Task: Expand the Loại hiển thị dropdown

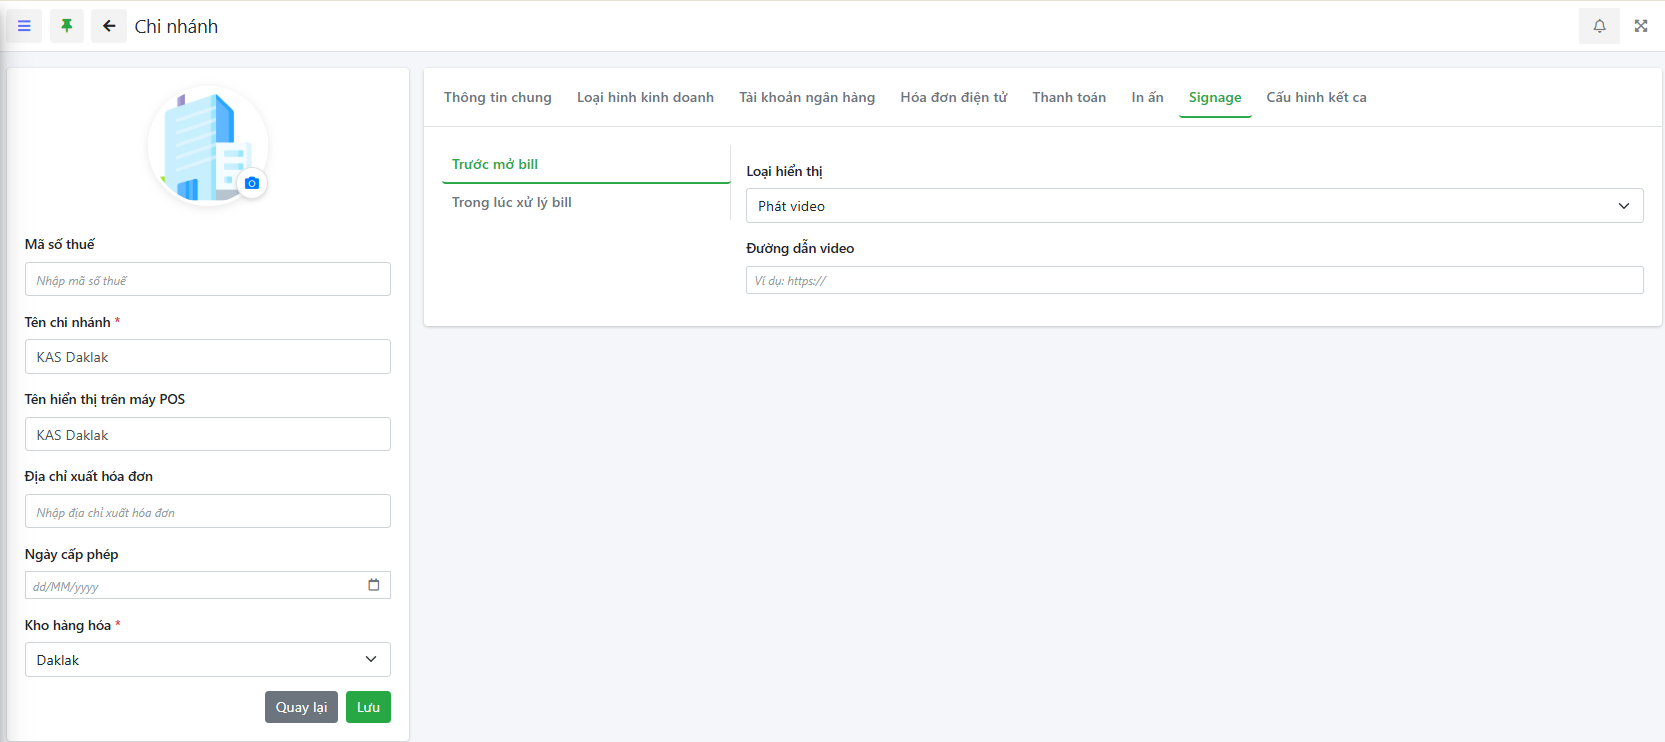Action: tap(1194, 206)
